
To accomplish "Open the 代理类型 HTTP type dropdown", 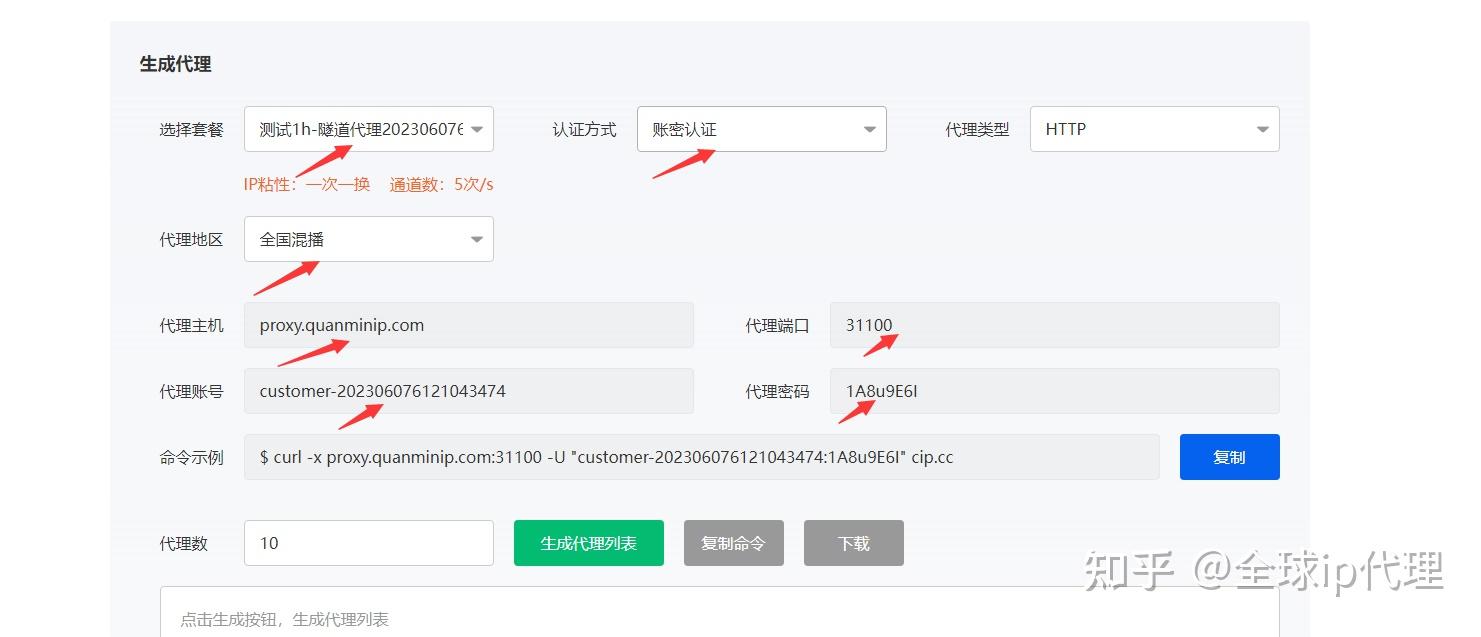I will 1154,128.
